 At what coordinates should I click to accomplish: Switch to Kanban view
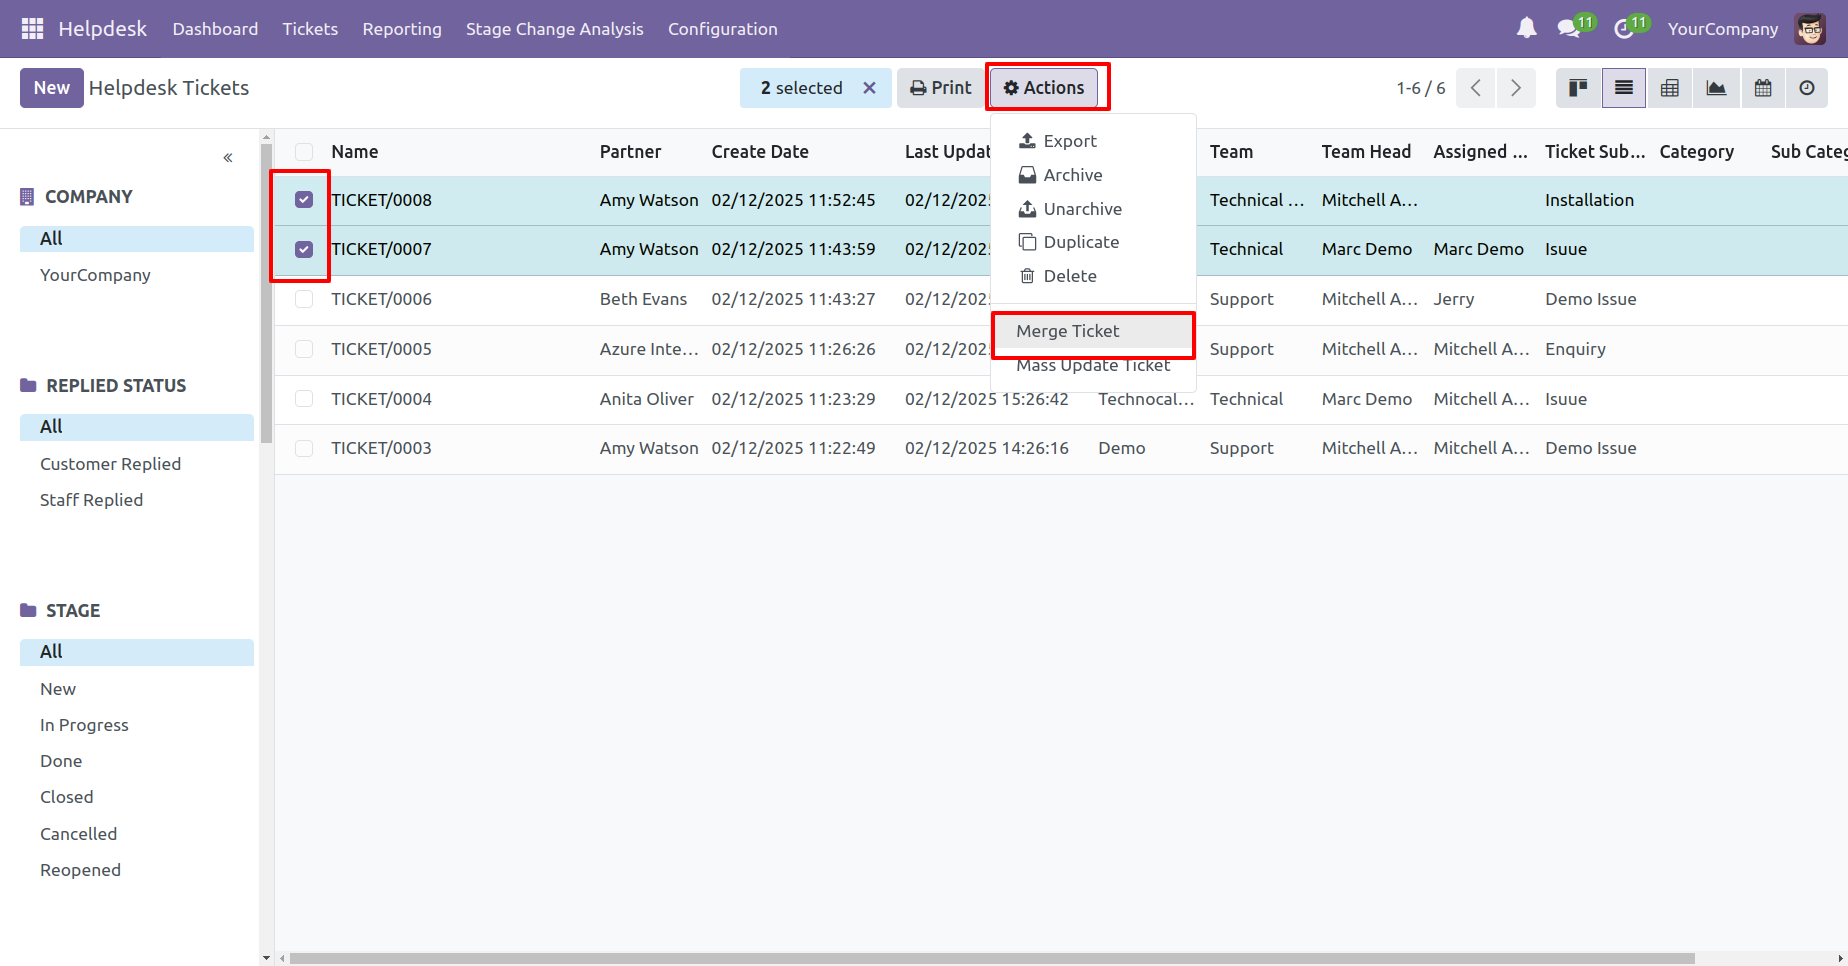point(1578,88)
